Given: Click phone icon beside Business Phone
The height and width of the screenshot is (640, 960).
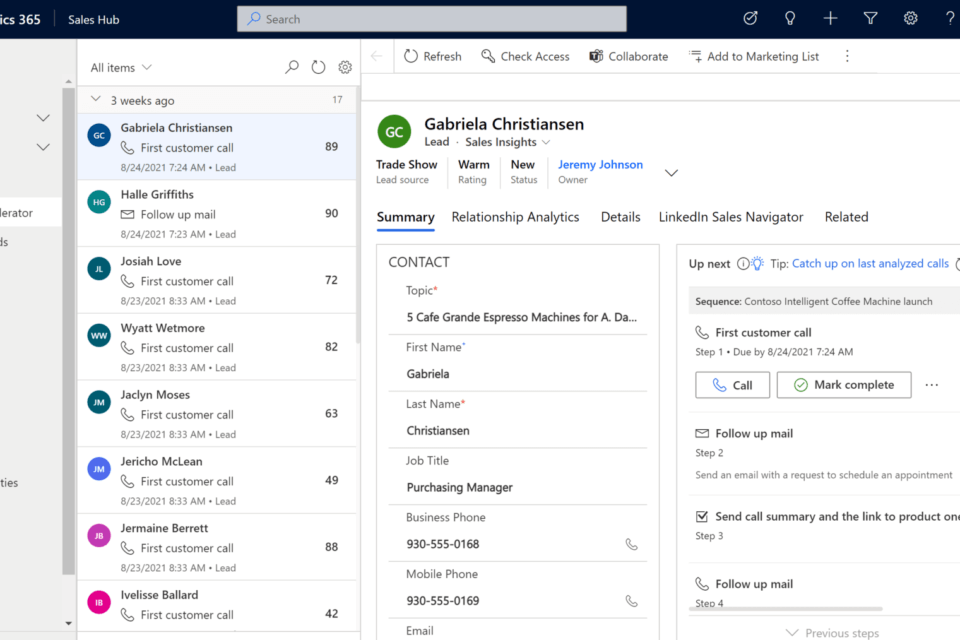Looking at the screenshot, I should [631, 544].
